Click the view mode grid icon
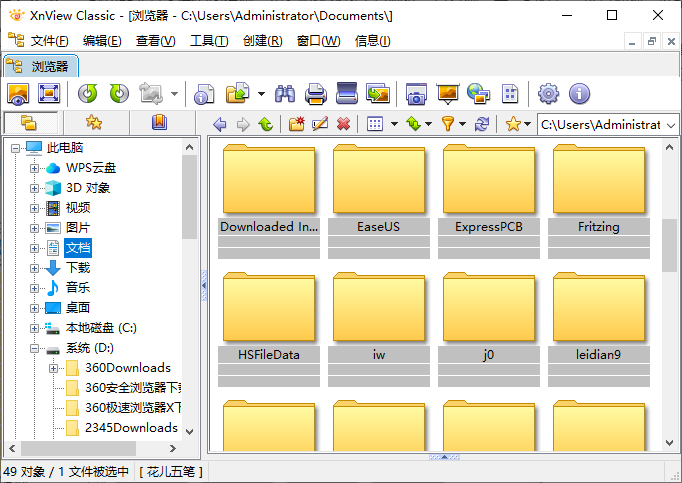 coord(375,124)
